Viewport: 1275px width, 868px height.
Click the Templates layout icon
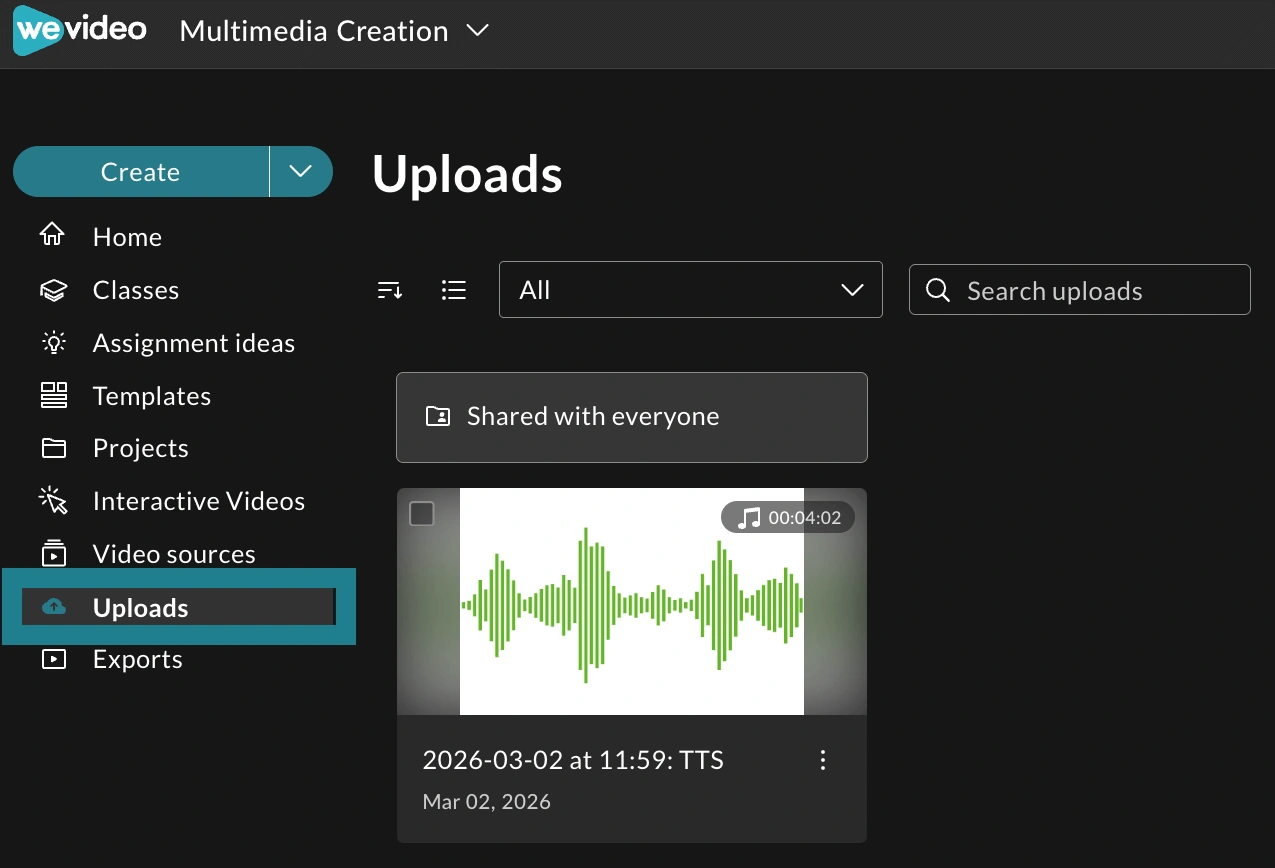(53, 395)
